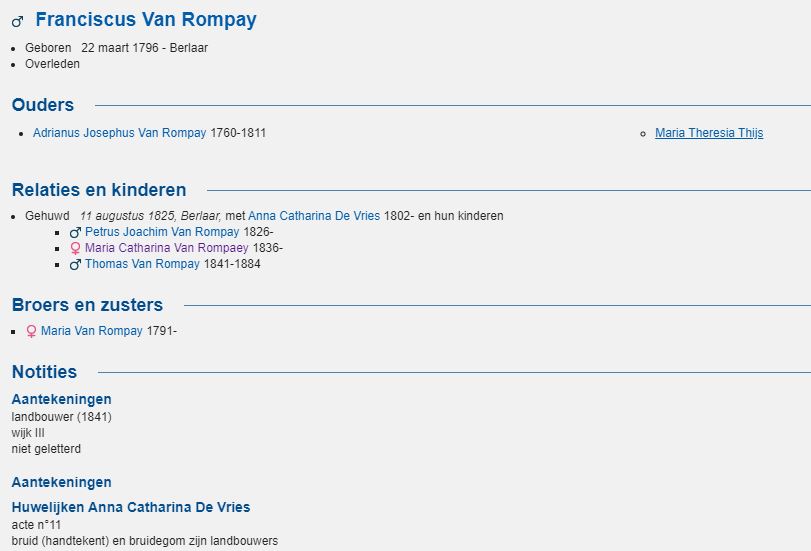
Task: Click male icon next to Thomas Van Rompay
Action: pos(76,264)
